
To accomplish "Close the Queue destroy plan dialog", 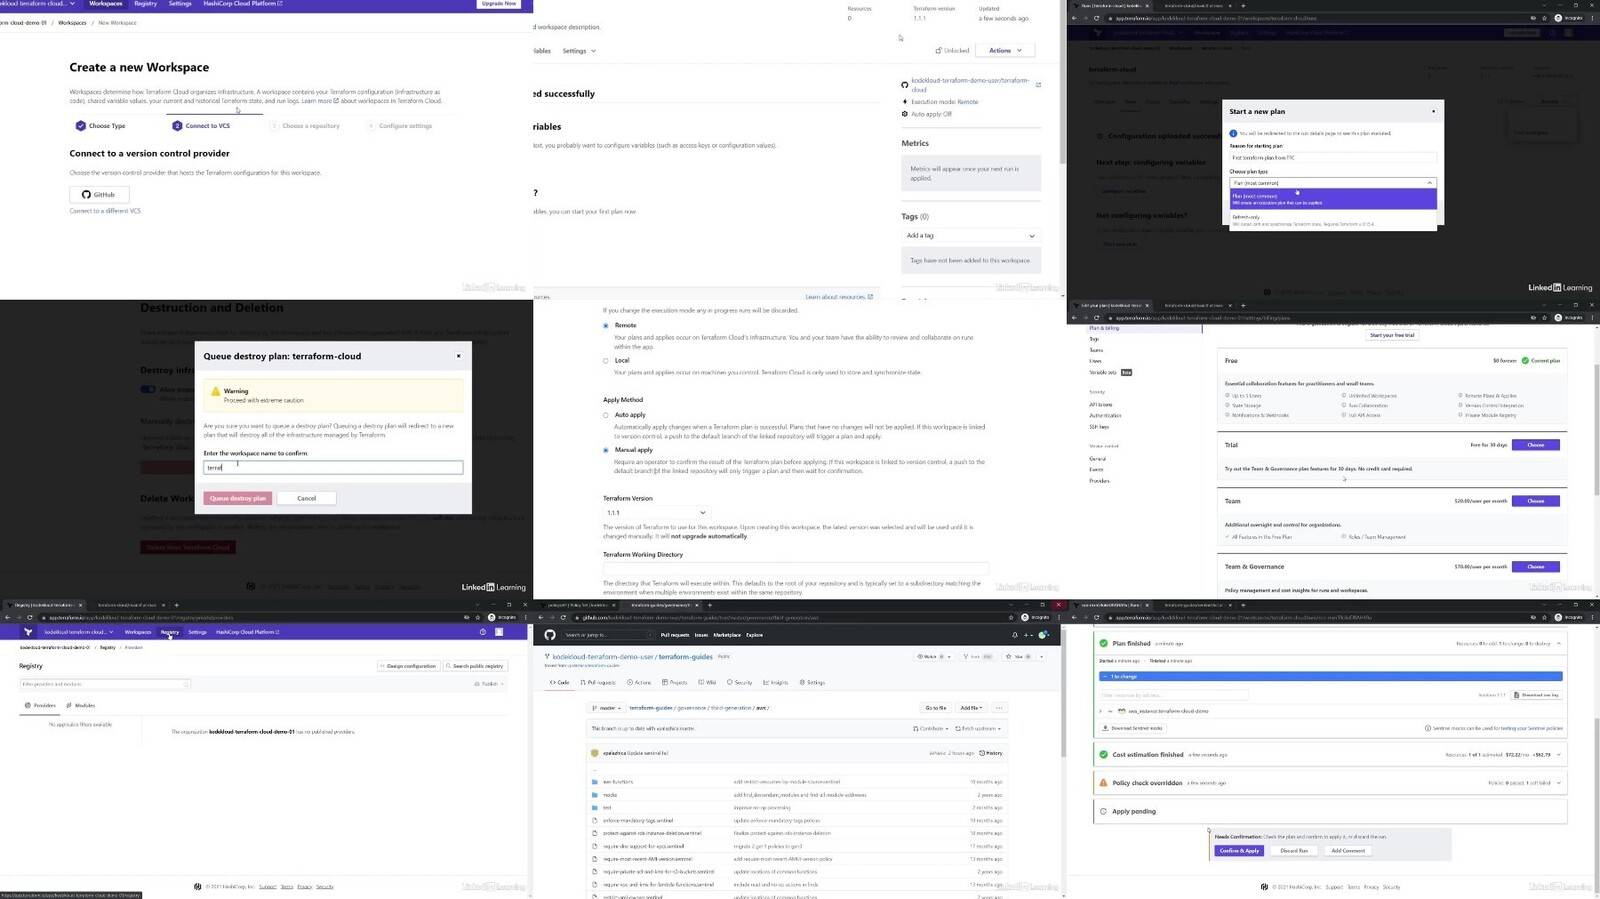I will click(x=459, y=356).
